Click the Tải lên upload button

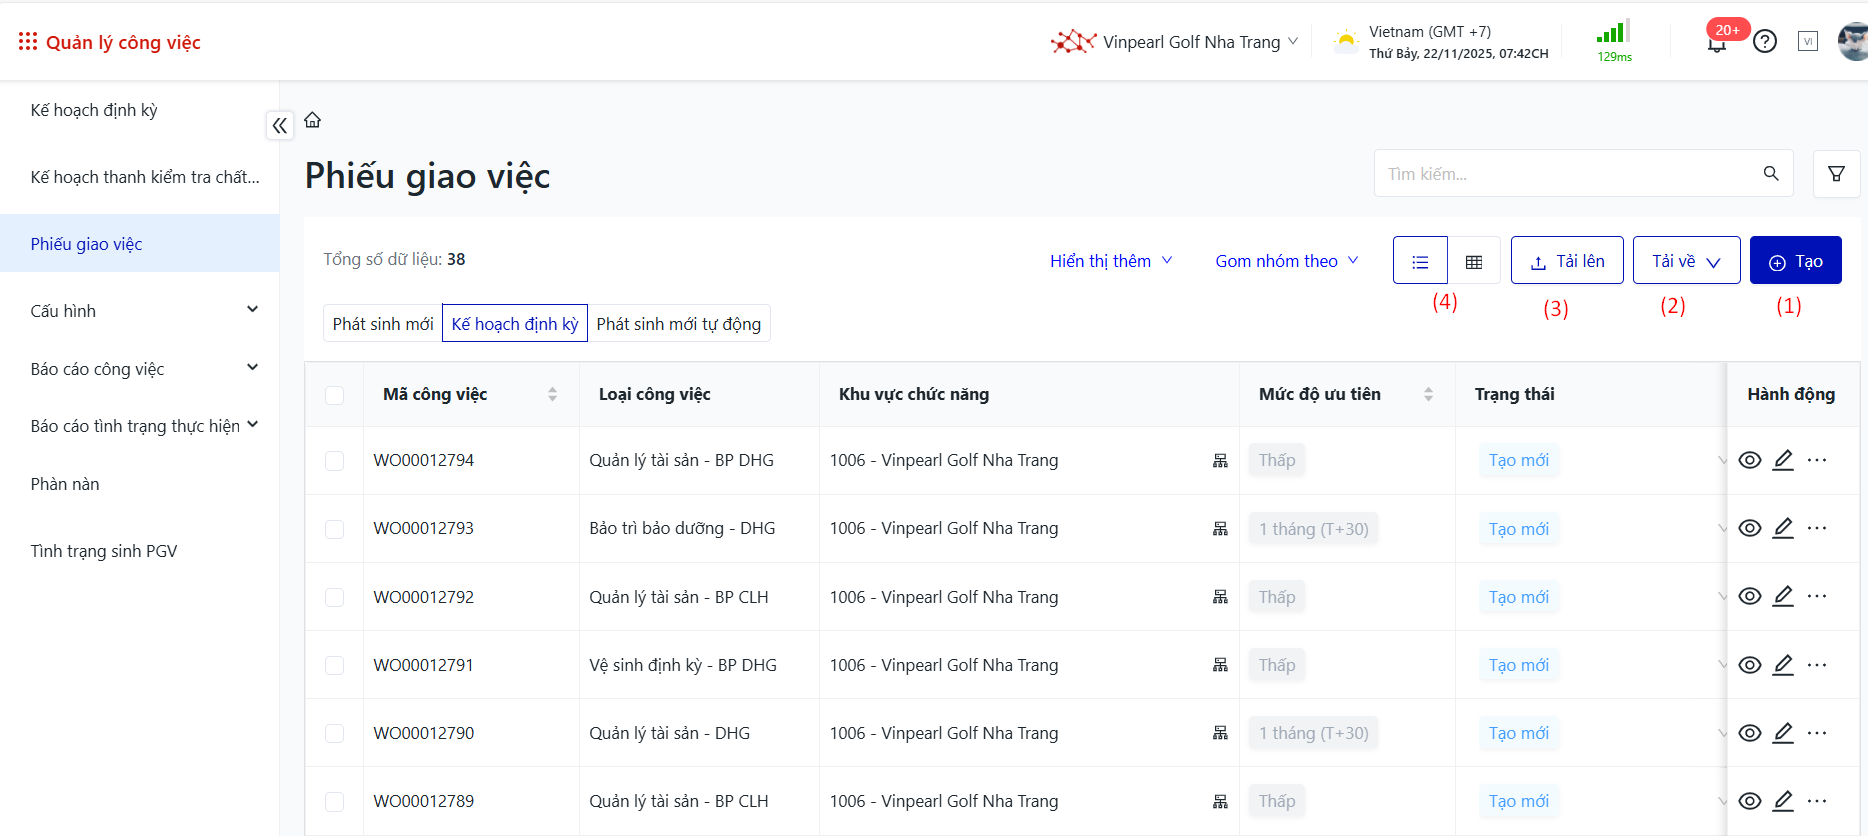point(1567,261)
